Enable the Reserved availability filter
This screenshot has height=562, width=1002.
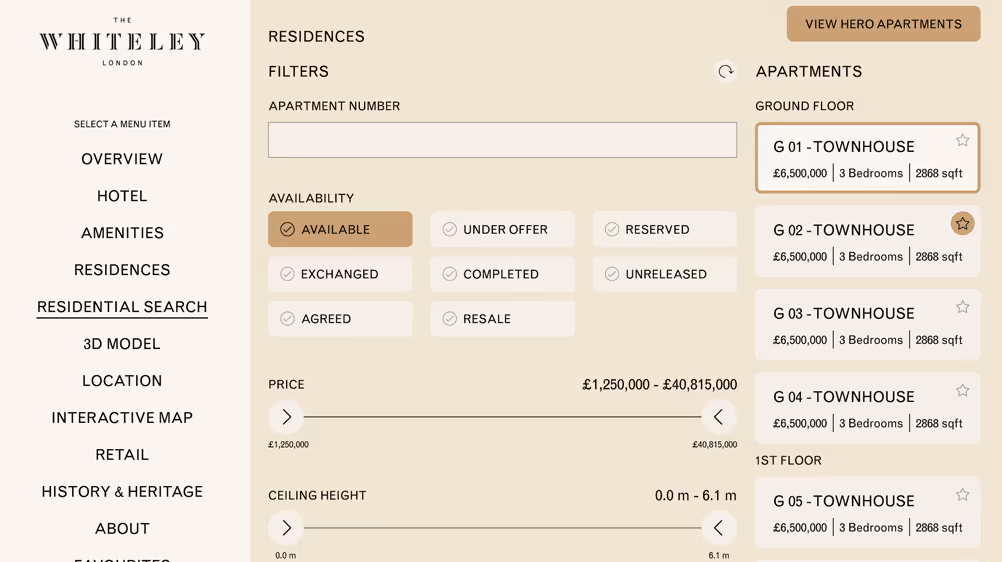[664, 229]
